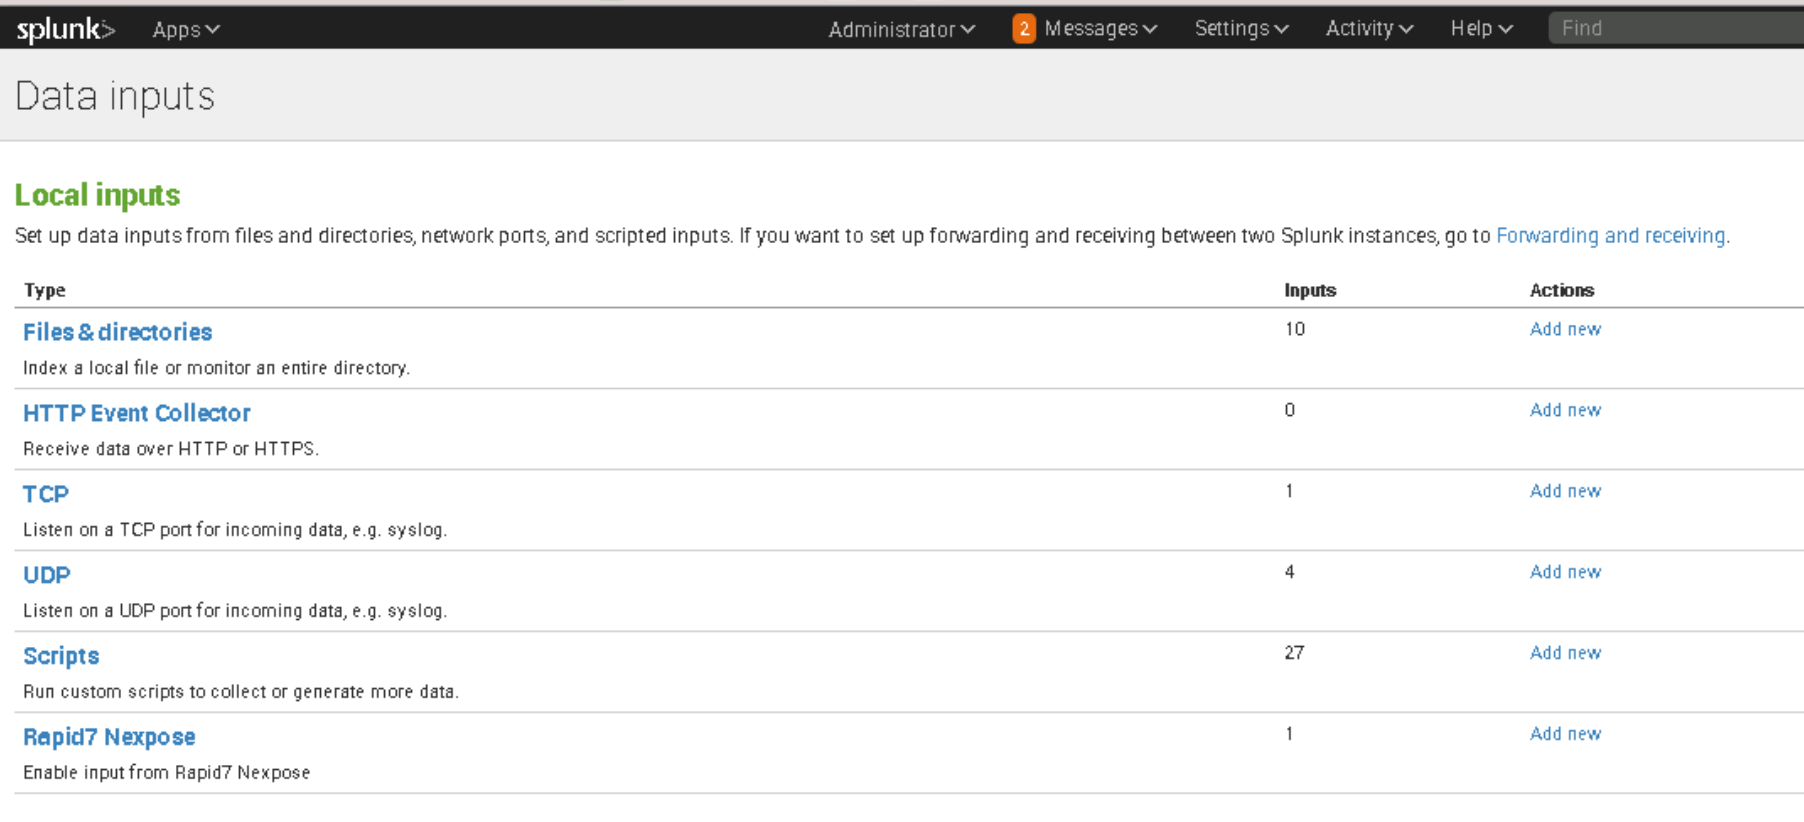Expand the Help menu
1804x822 pixels.
coord(1481,29)
